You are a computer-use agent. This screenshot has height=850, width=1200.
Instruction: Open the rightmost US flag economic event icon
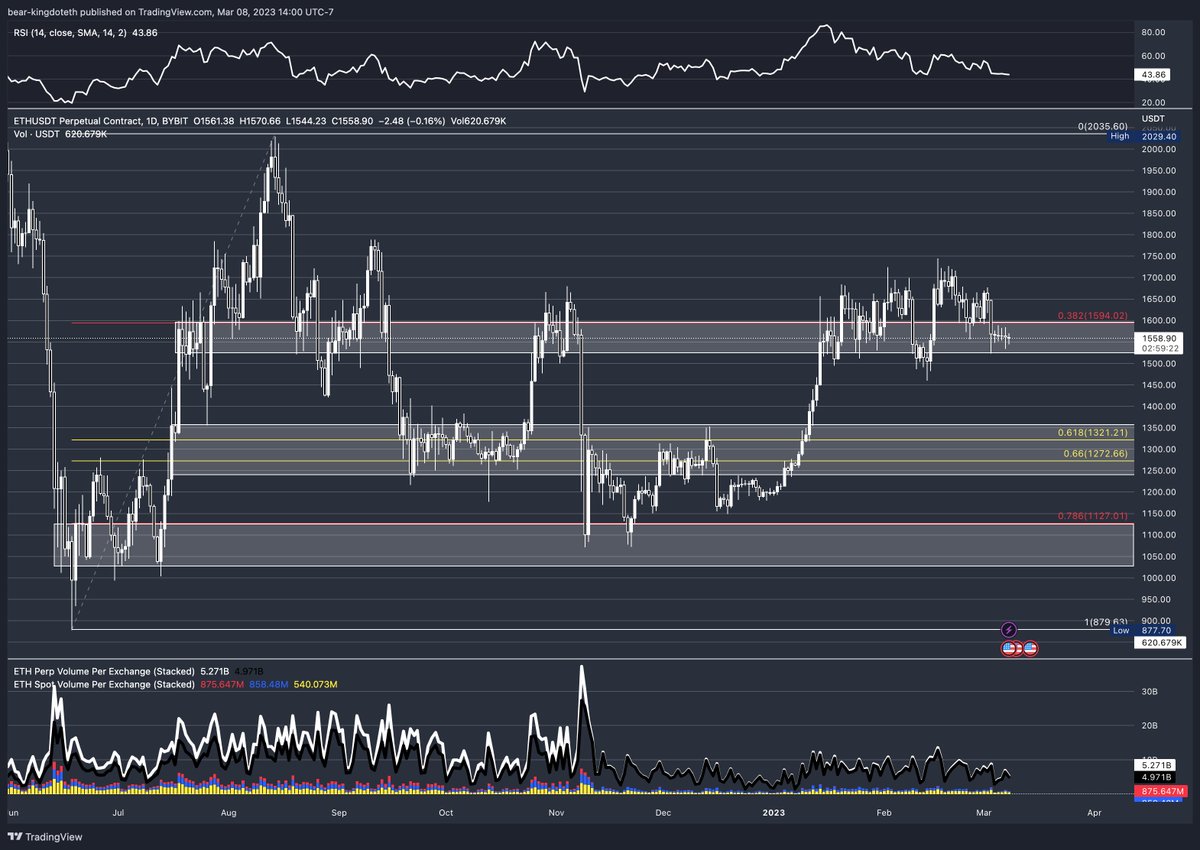(x=1030, y=648)
